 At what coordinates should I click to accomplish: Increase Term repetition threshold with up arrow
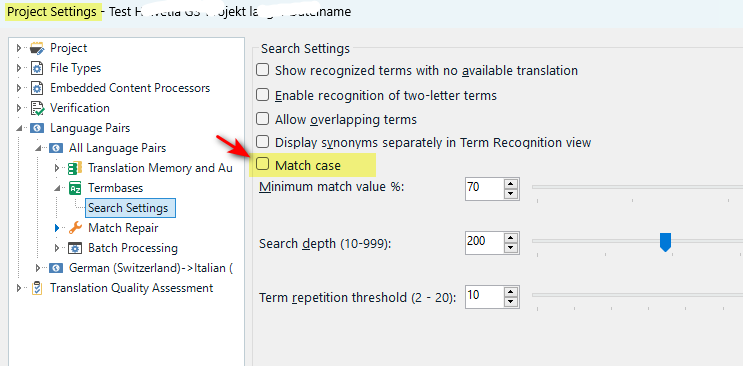(x=510, y=292)
